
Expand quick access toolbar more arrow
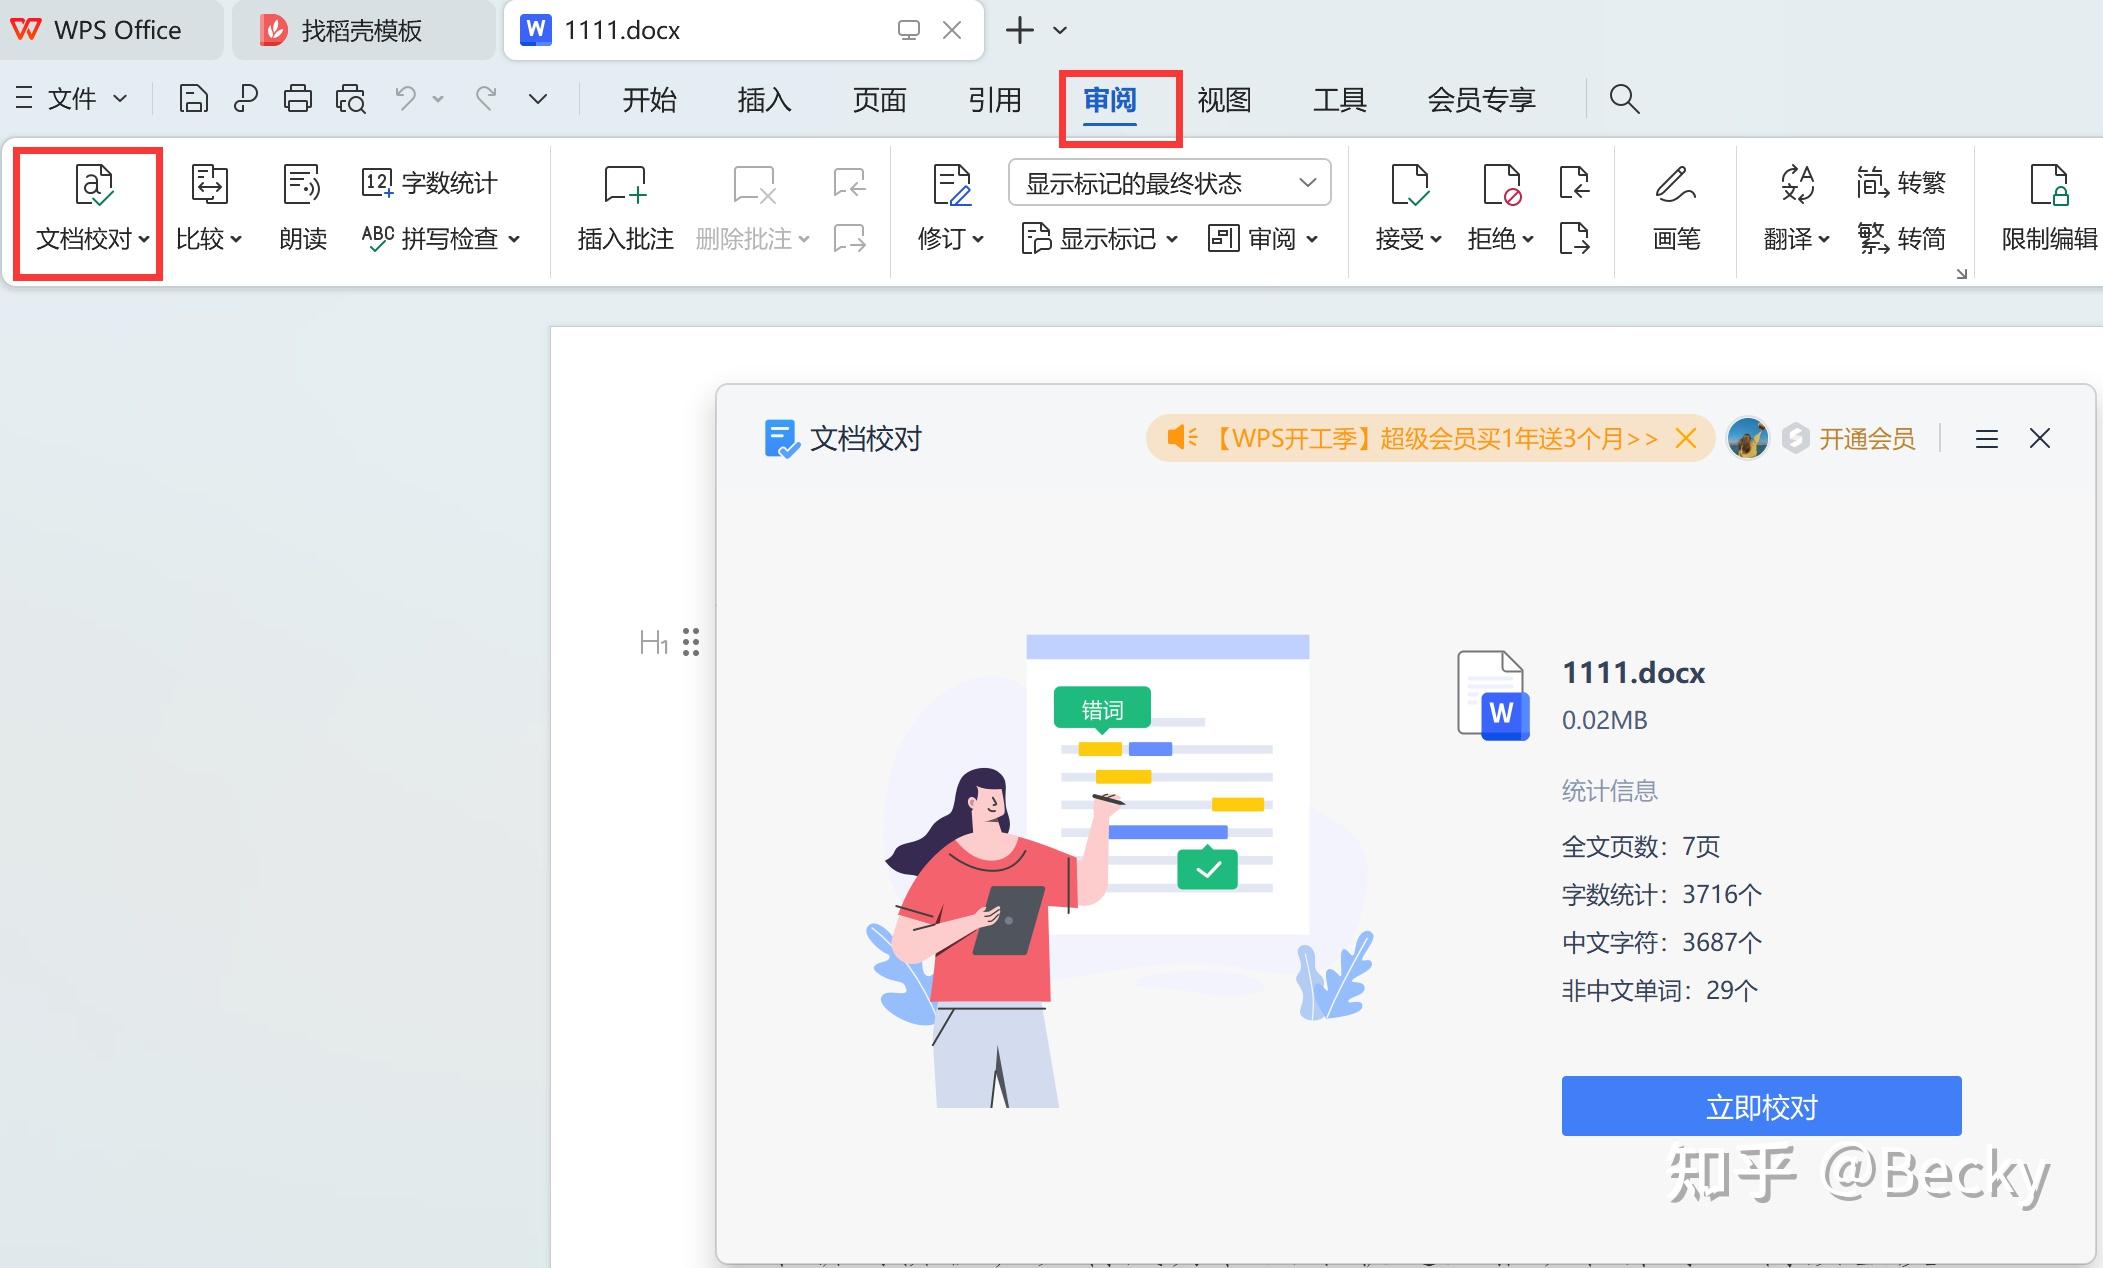[538, 99]
